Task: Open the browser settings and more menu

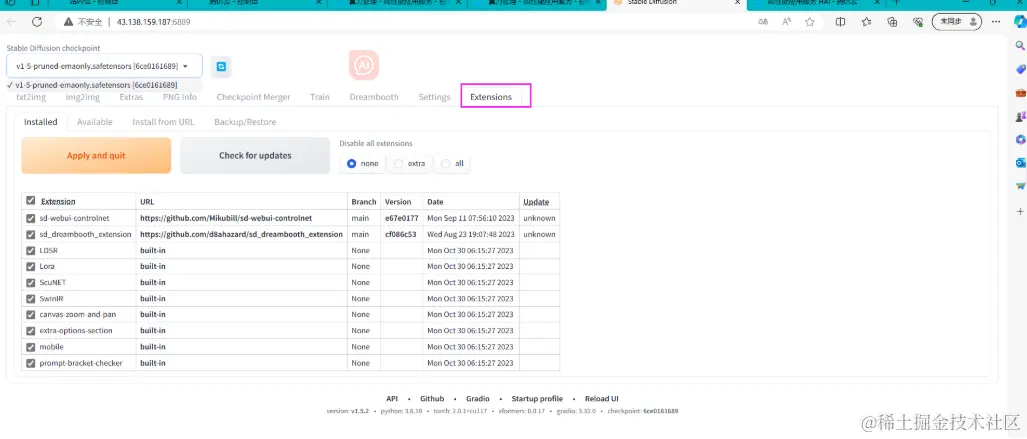Action: click(x=996, y=22)
